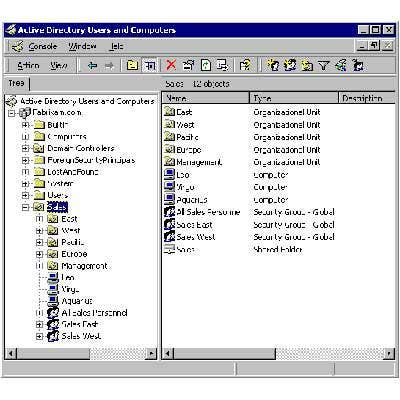
Task: Collapse the Fabrikam.com domain node
Action: pos(12,113)
